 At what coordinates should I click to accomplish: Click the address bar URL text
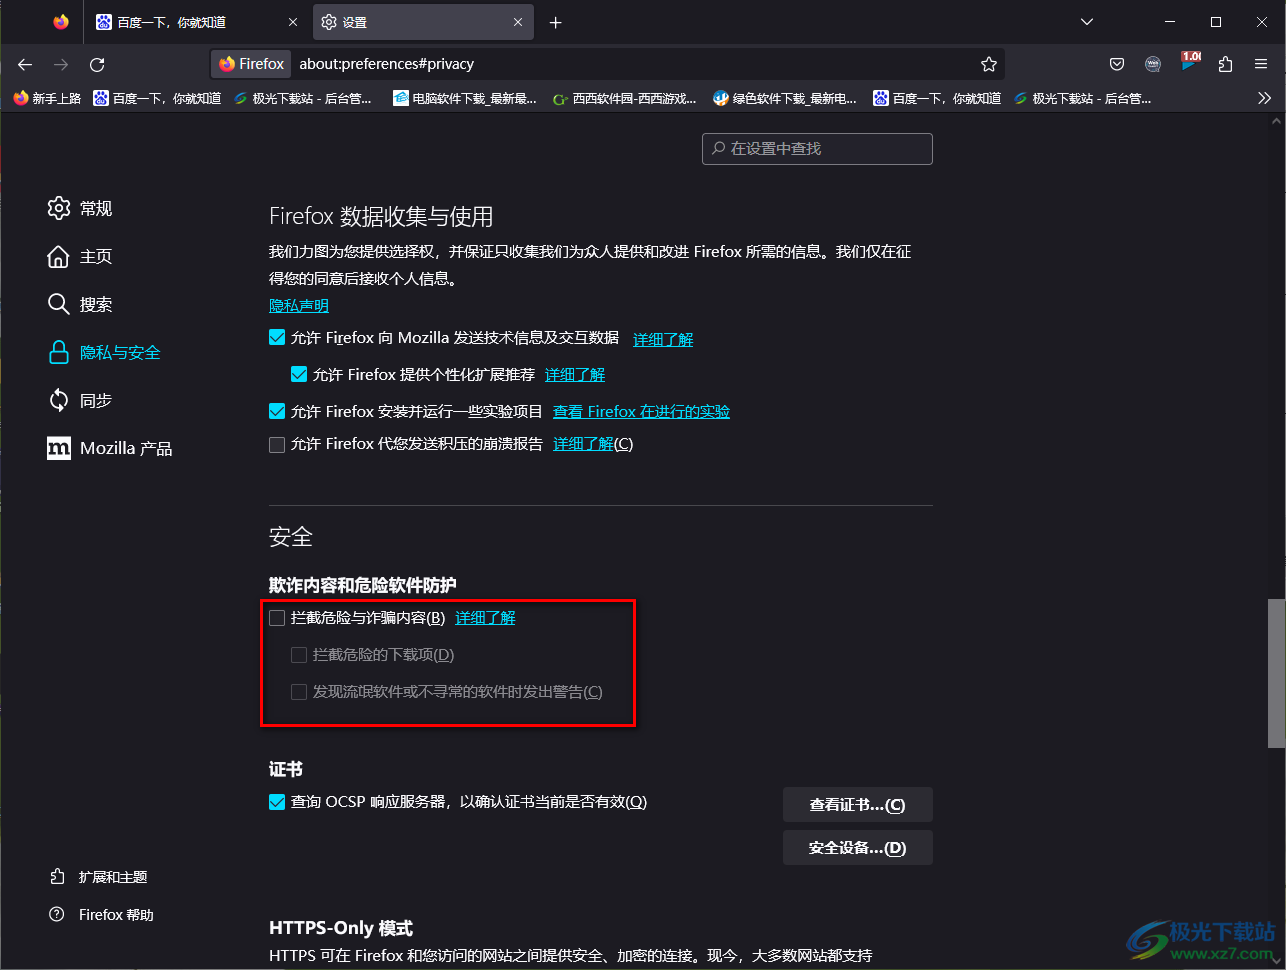tap(386, 64)
